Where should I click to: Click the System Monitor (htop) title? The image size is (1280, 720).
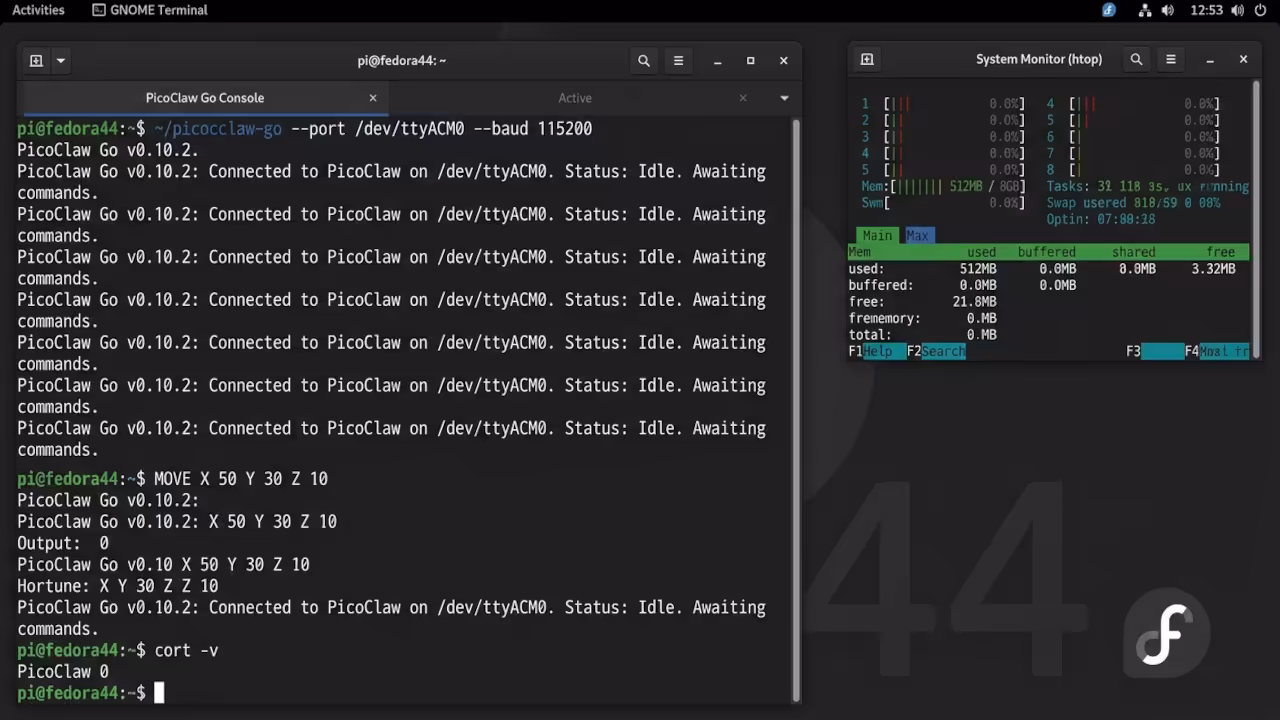pos(1039,59)
